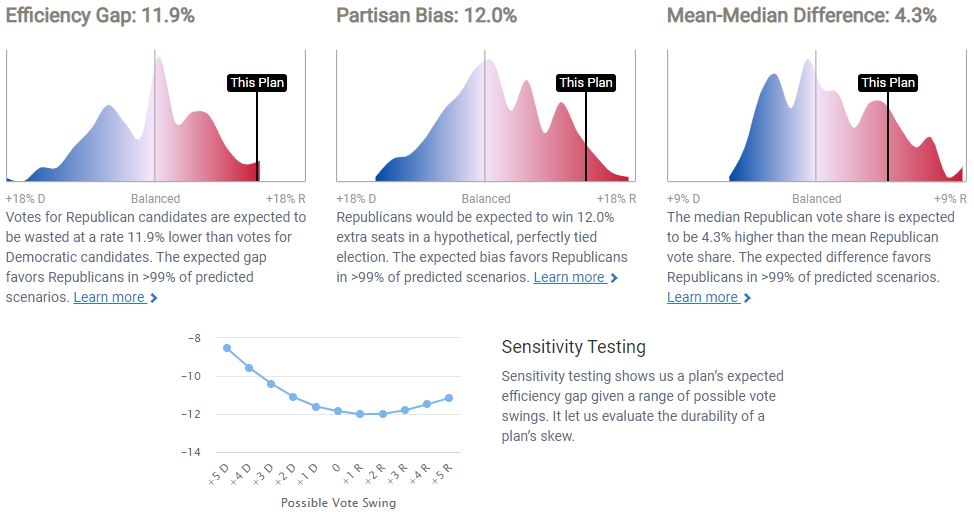Viewport: 974px width, 517px height.
Task: Select This Plan label in Mean-Median Difference chart
Action: click(888, 83)
